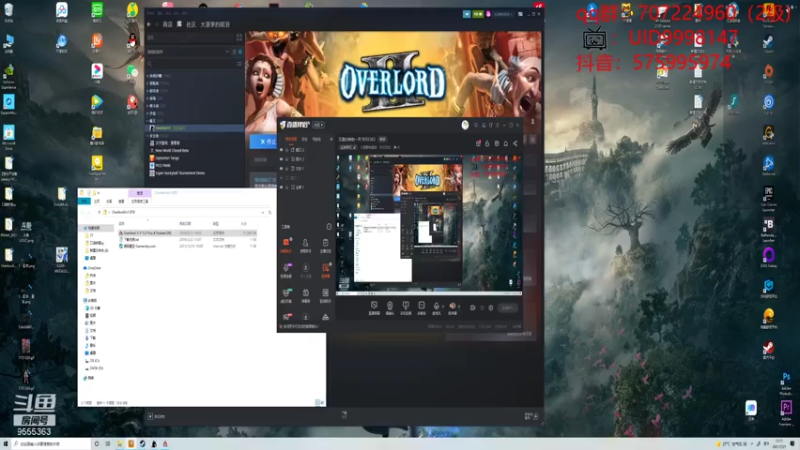Open user avatar in Douyu title bar
Screen dimensions: 800x450
(x=465, y=125)
